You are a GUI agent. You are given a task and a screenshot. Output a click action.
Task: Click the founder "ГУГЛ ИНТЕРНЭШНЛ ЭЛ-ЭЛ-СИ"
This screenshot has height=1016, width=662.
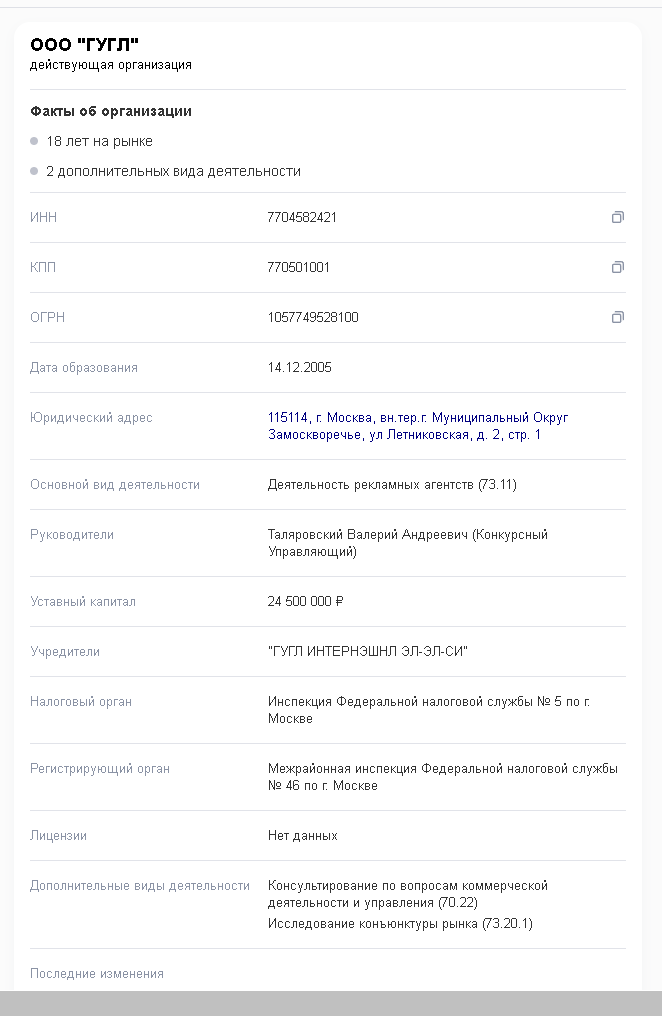(x=368, y=651)
